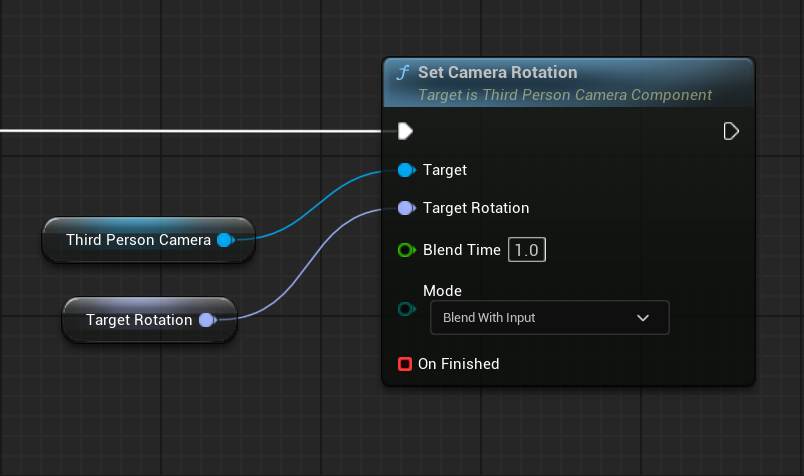This screenshot has height=476, width=804.
Task: Click the function icon on Set Camera Rotation
Action: coord(403,73)
